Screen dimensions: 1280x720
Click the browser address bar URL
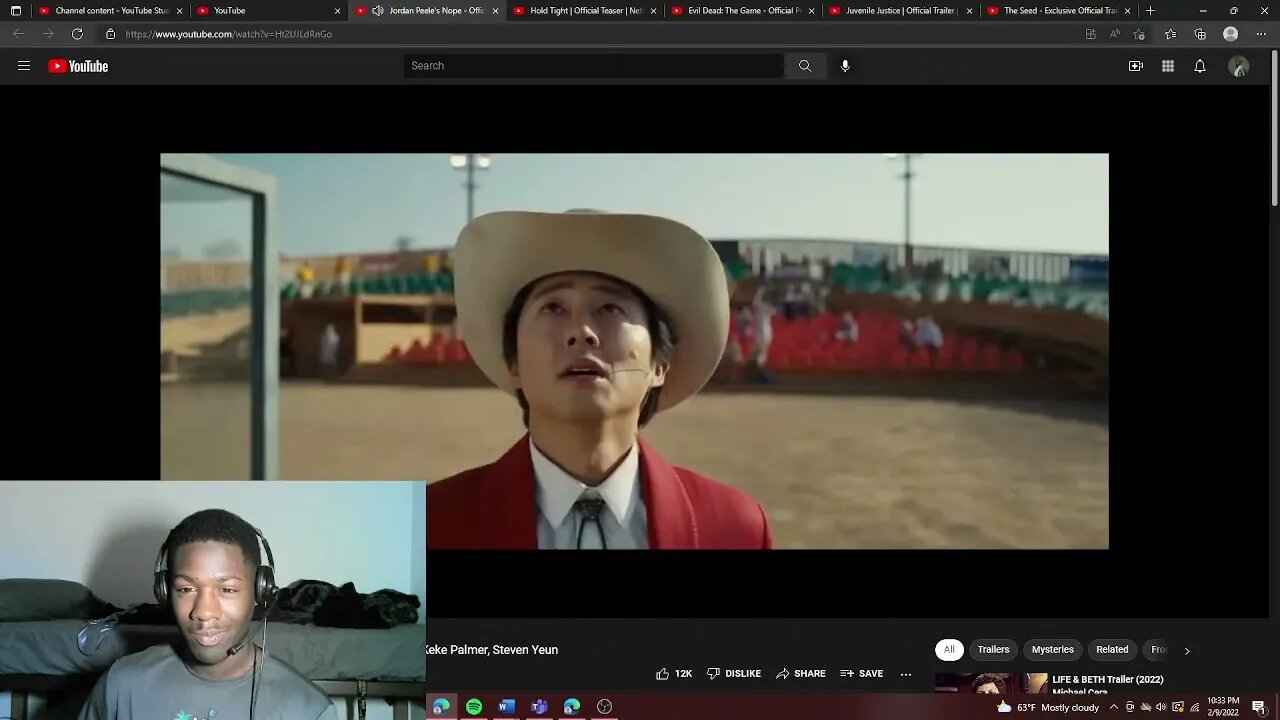tap(229, 34)
